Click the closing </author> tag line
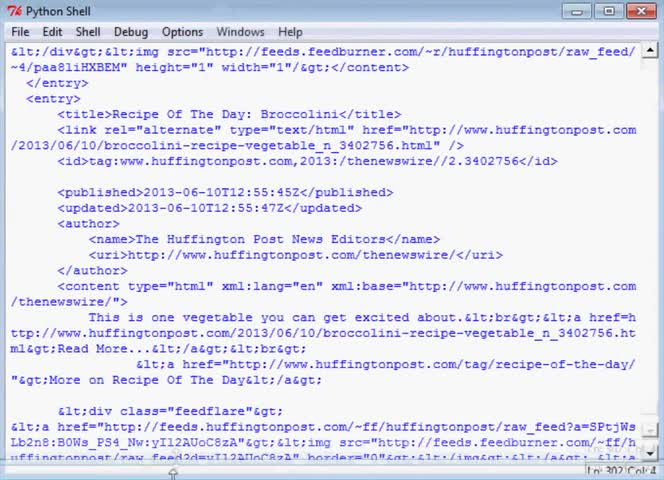The image size is (664, 480). click(x=92, y=271)
